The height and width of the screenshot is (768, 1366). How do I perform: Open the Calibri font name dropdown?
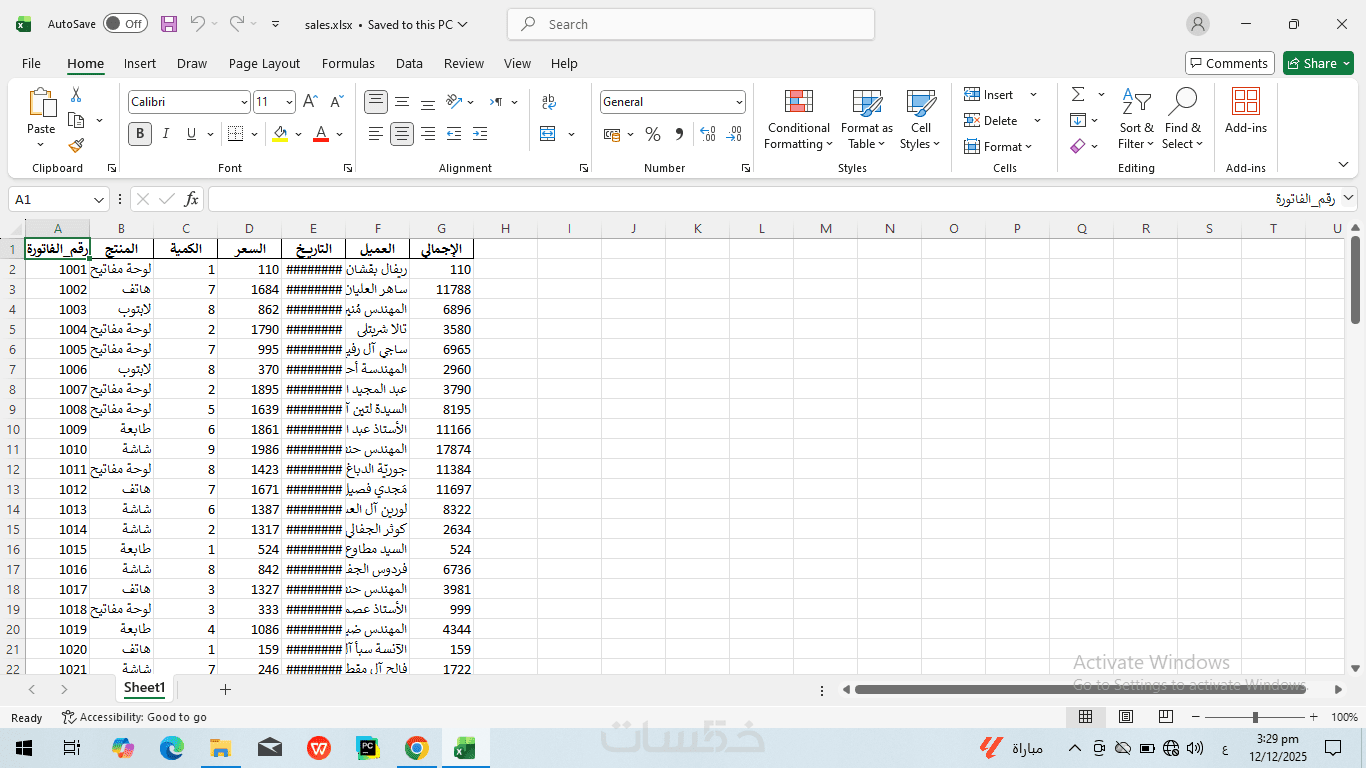244,102
